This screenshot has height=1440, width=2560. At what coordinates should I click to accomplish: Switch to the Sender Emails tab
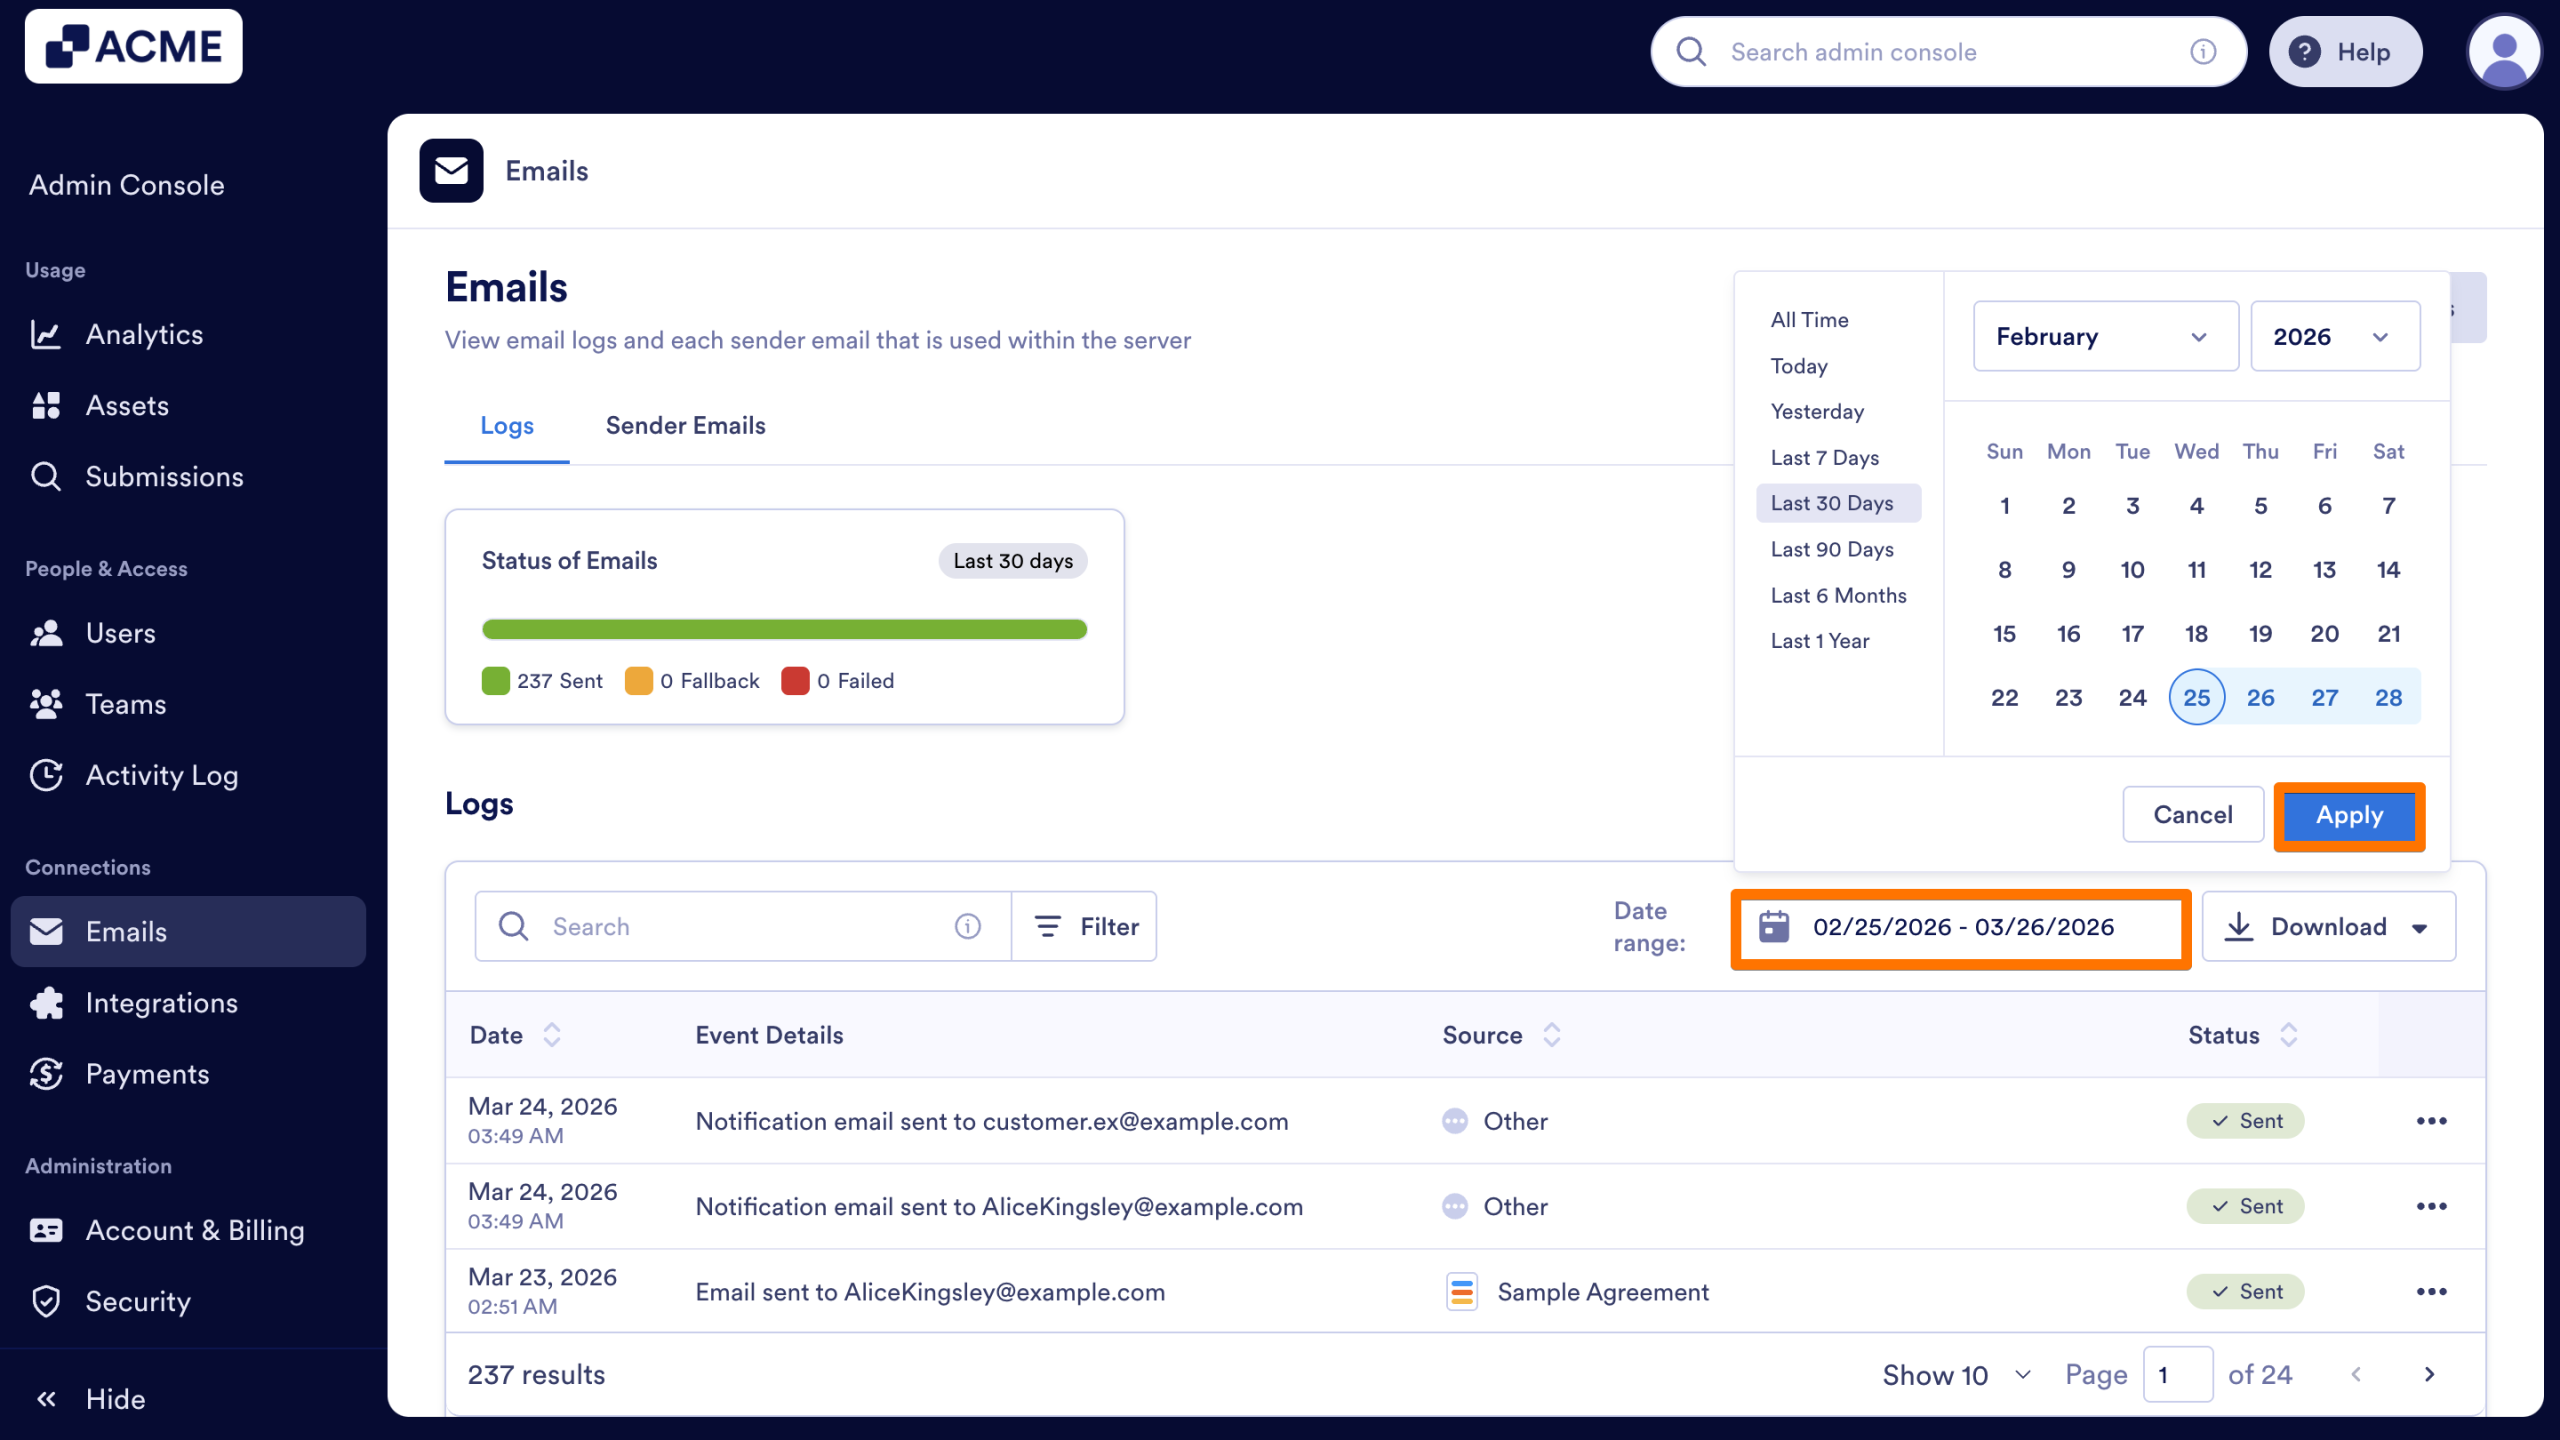click(684, 425)
